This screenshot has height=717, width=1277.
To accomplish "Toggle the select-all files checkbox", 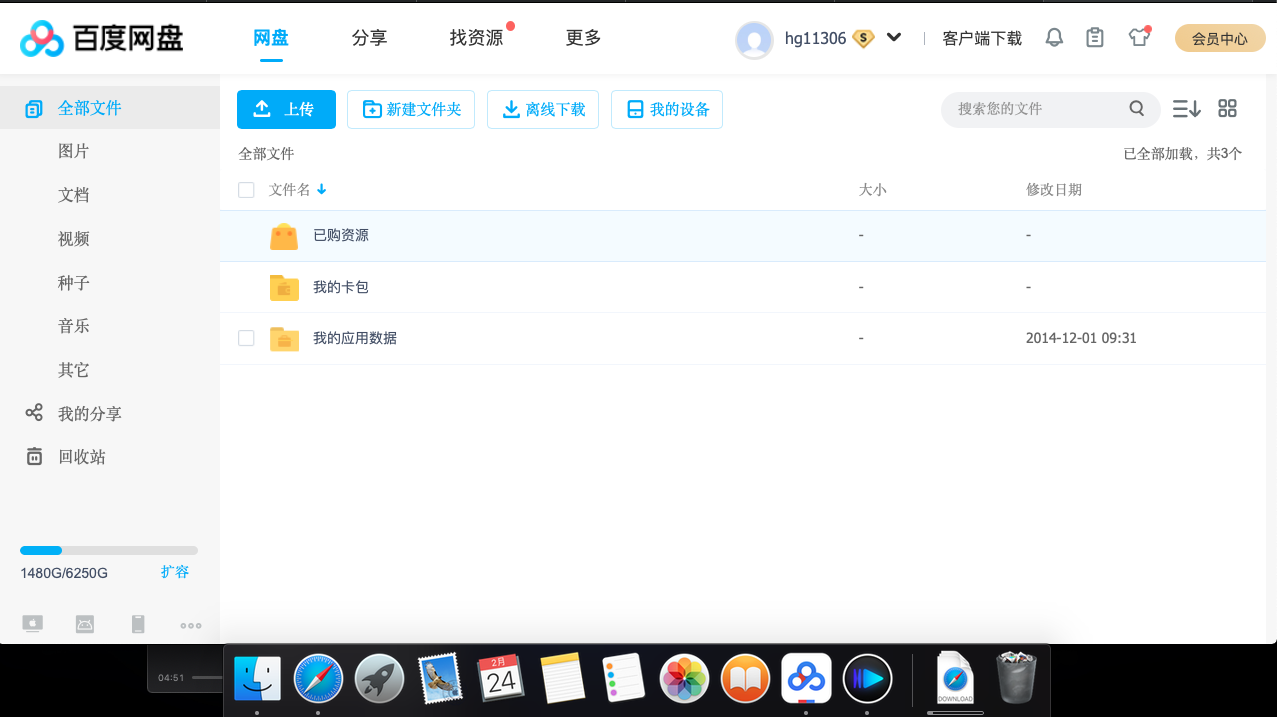I will point(246,190).
